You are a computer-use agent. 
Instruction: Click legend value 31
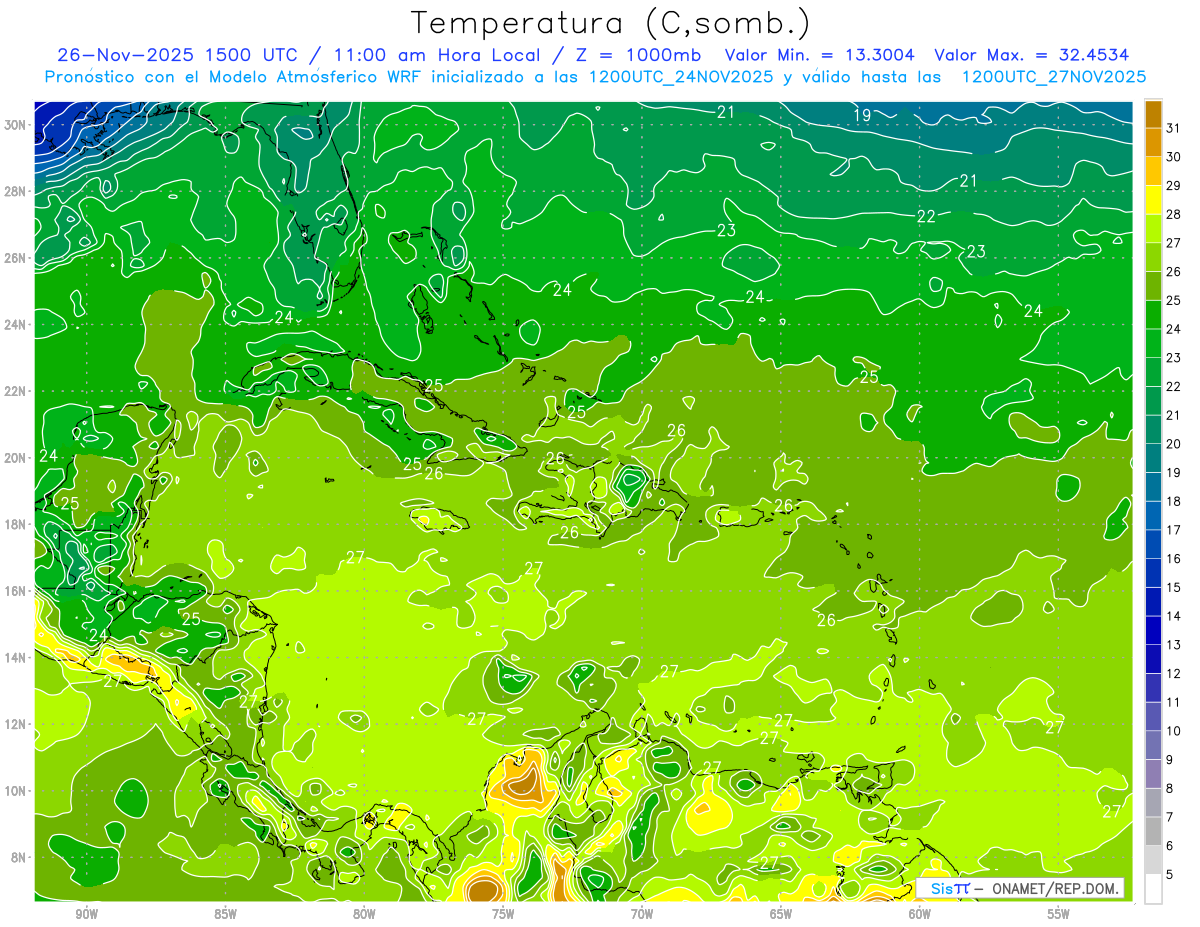[1174, 128]
